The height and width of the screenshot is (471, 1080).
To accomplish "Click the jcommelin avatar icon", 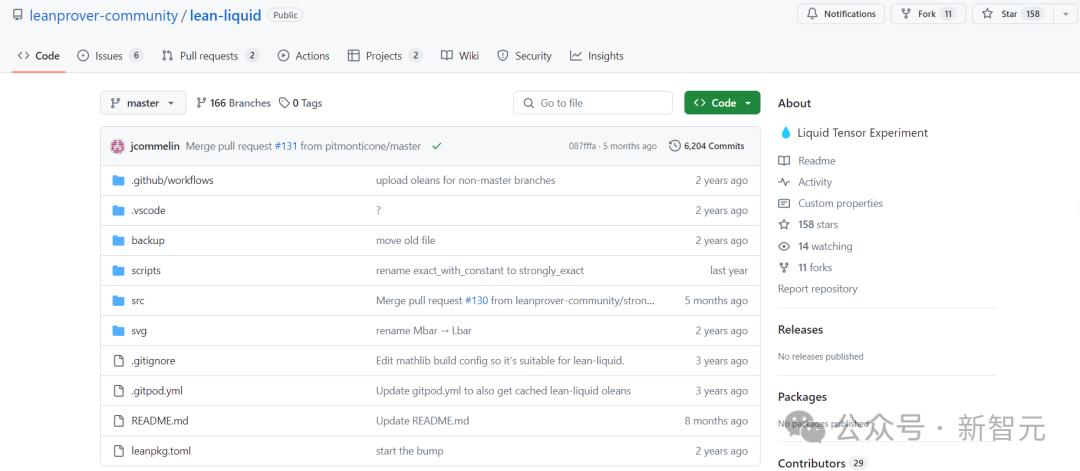I will (x=118, y=146).
